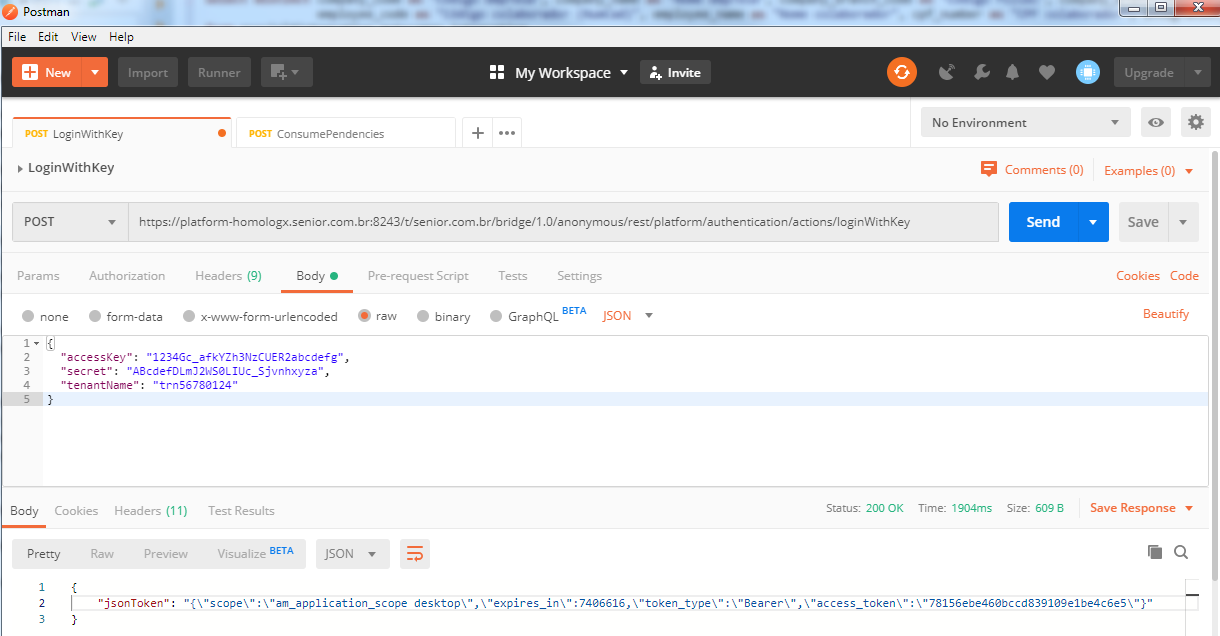1220x636 pixels.
Task: Open the Tests tab
Action: pos(513,275)
